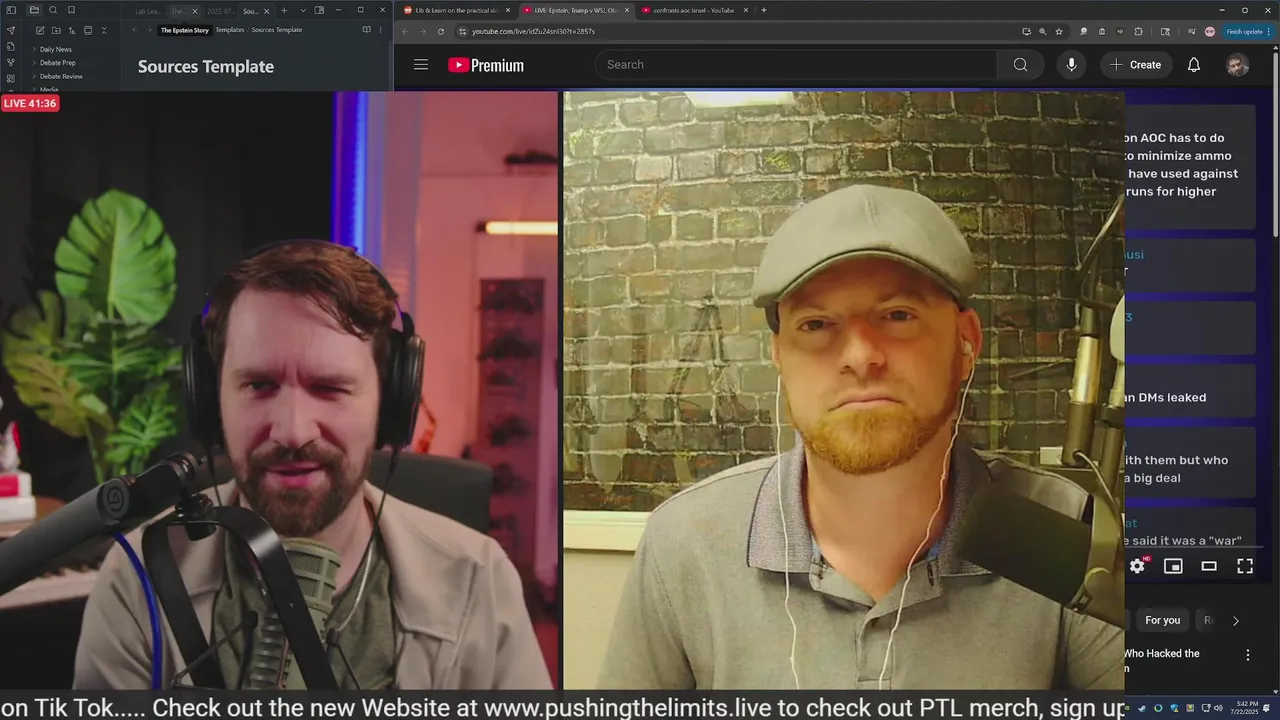
Task: Open taskbar clock showing 3:42 PM
Action: tap(1245, 708)
